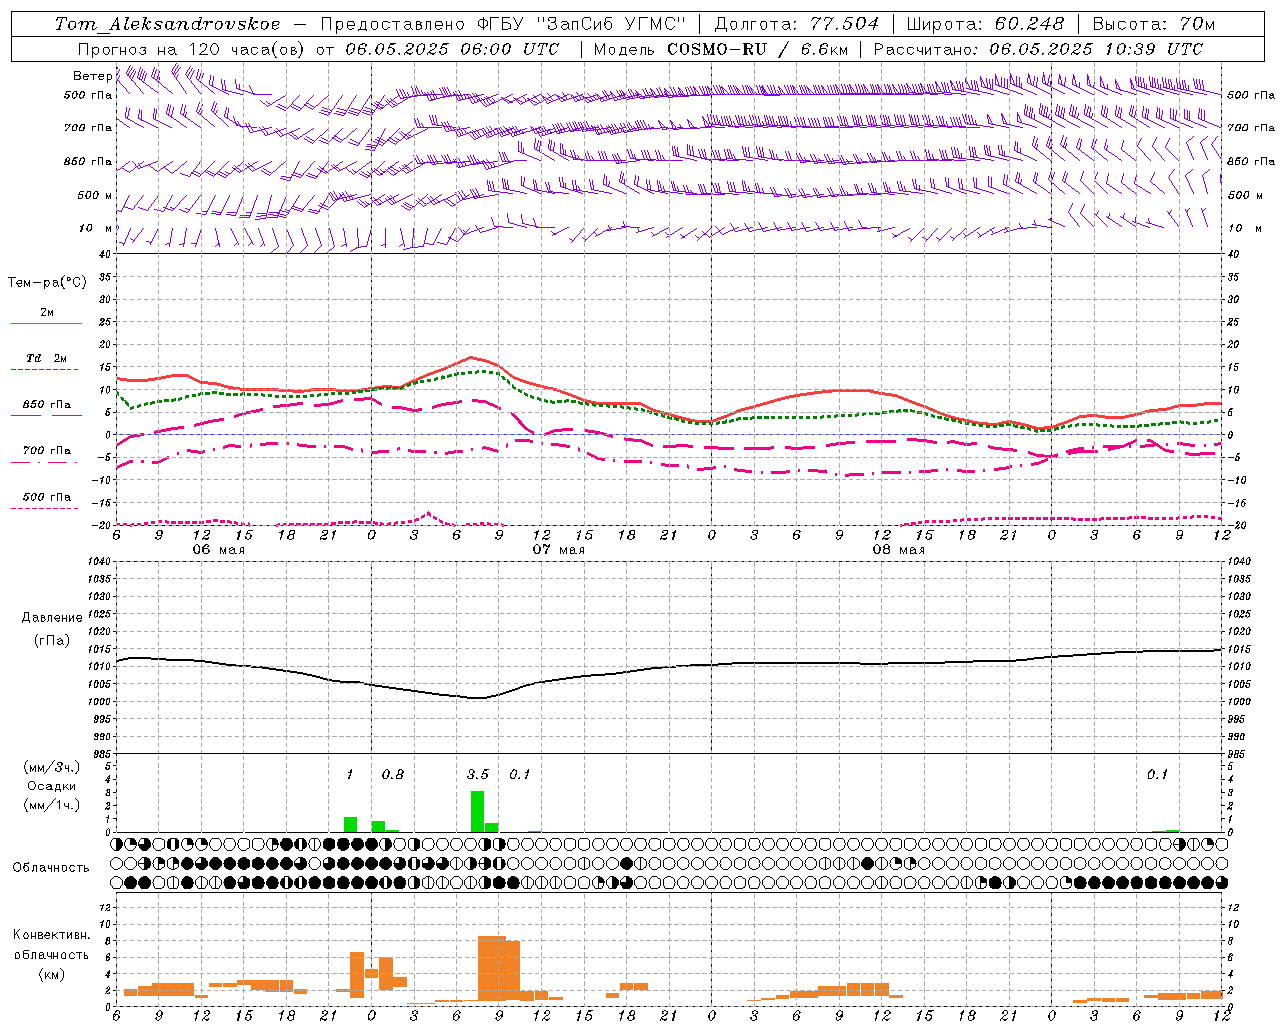The height and width of the screenshot is (1024, 1280).
Task: Select the Осадки precipitation label
Action: (x=52, y=786)
